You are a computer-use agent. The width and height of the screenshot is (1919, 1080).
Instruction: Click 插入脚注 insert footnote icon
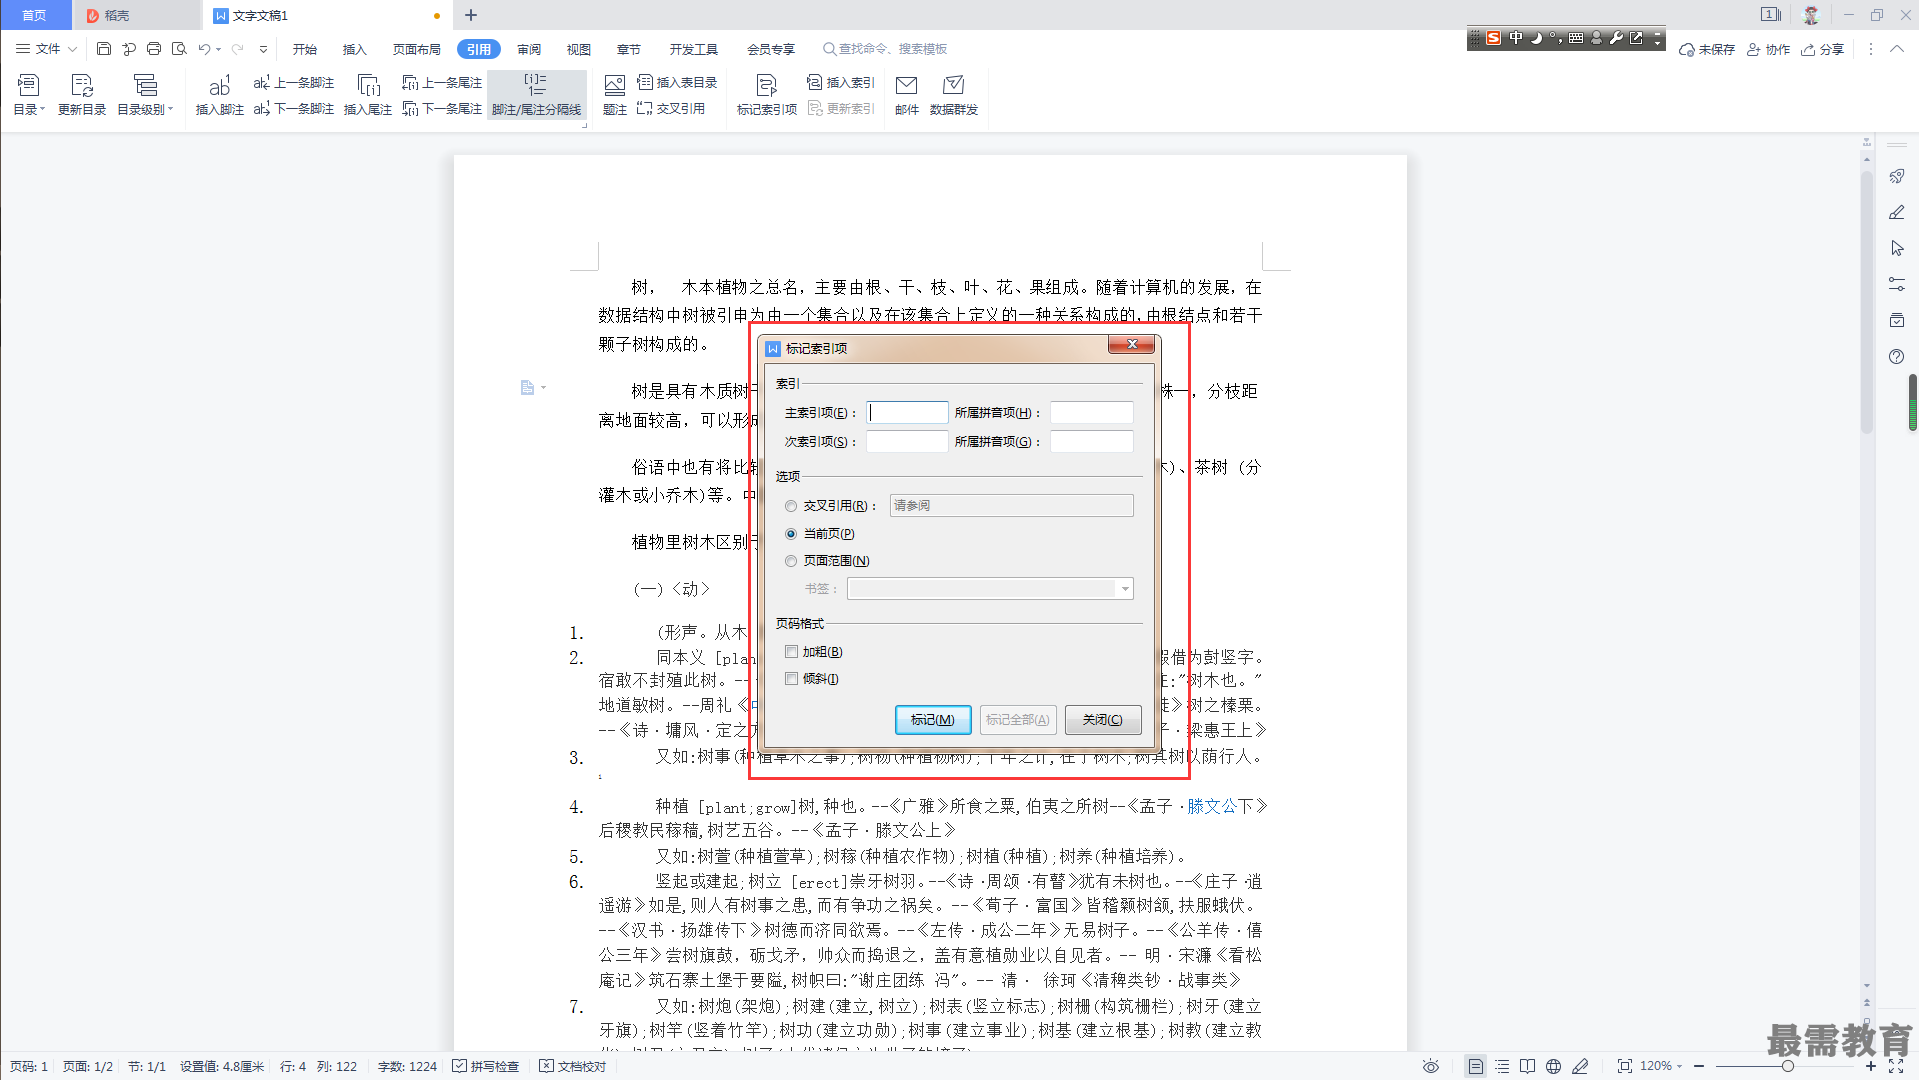click(220, 94)
